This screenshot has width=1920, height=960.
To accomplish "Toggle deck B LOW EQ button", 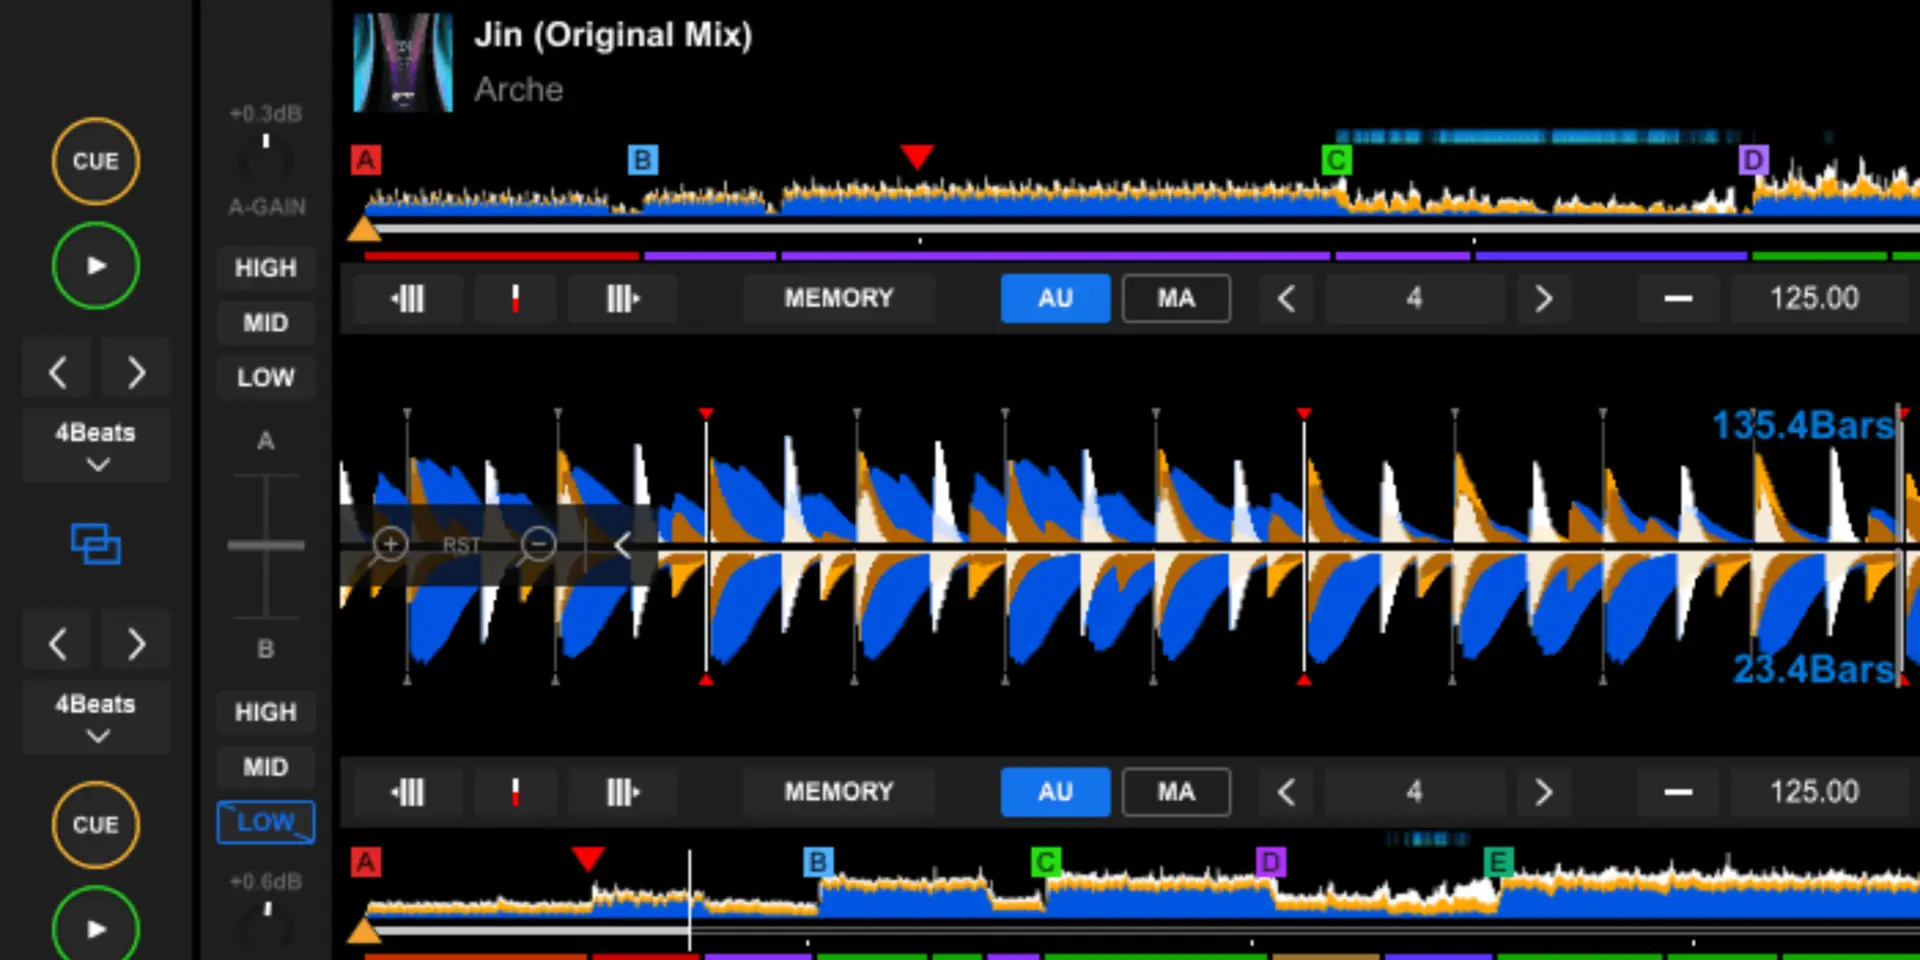I will pyautogui.click(x=266, y=822).
